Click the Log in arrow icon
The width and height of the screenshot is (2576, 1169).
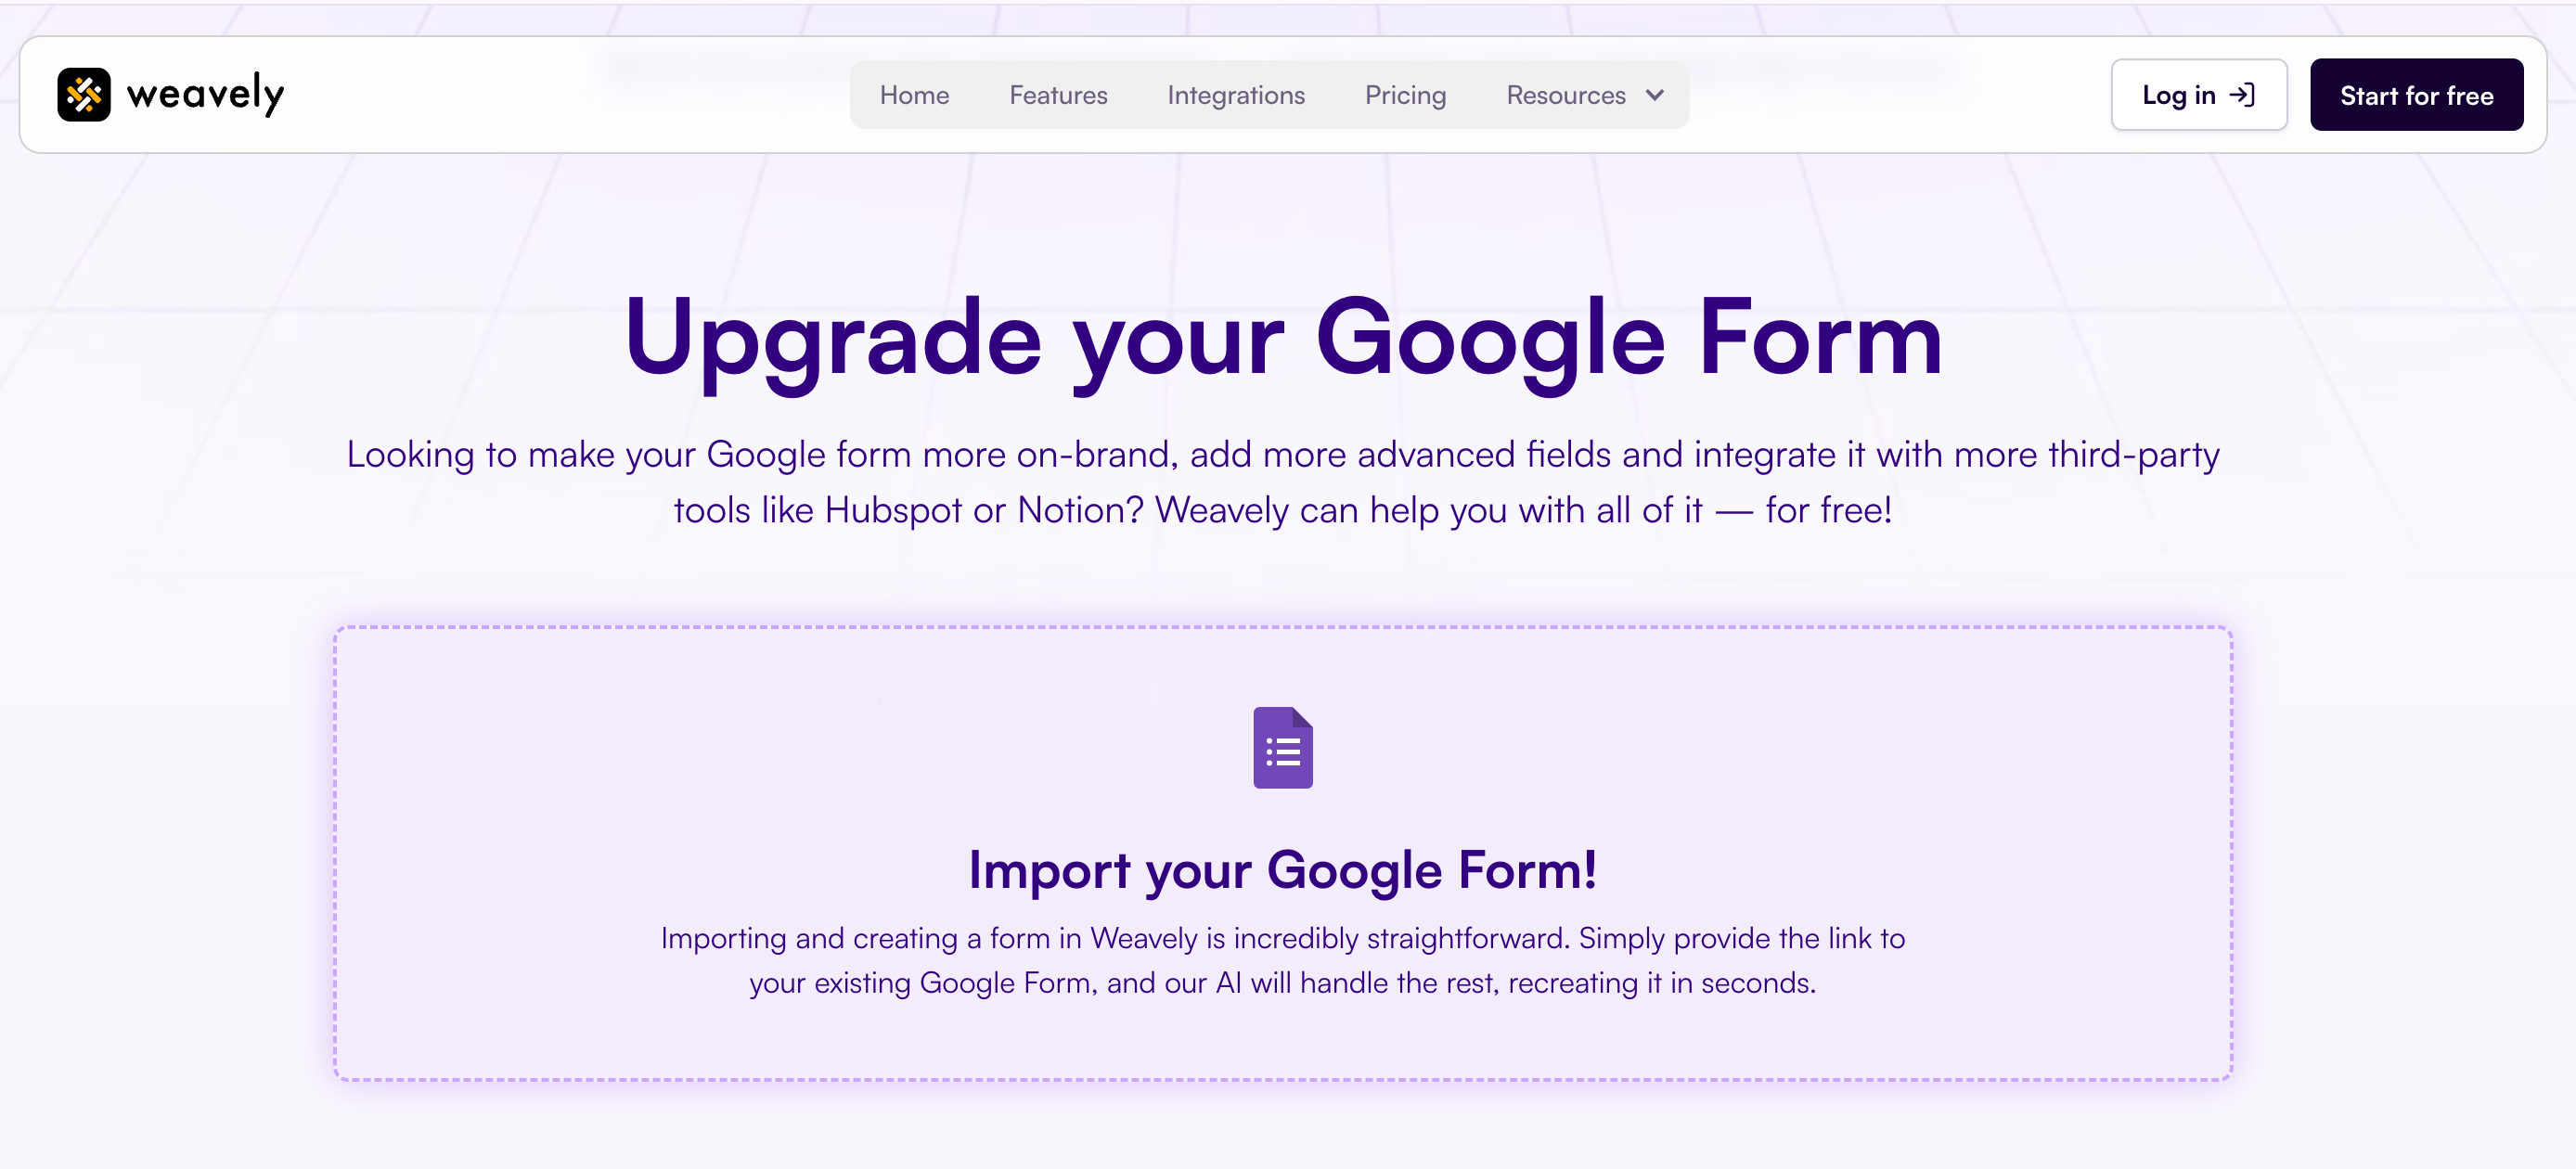[x=2243, y=95]
